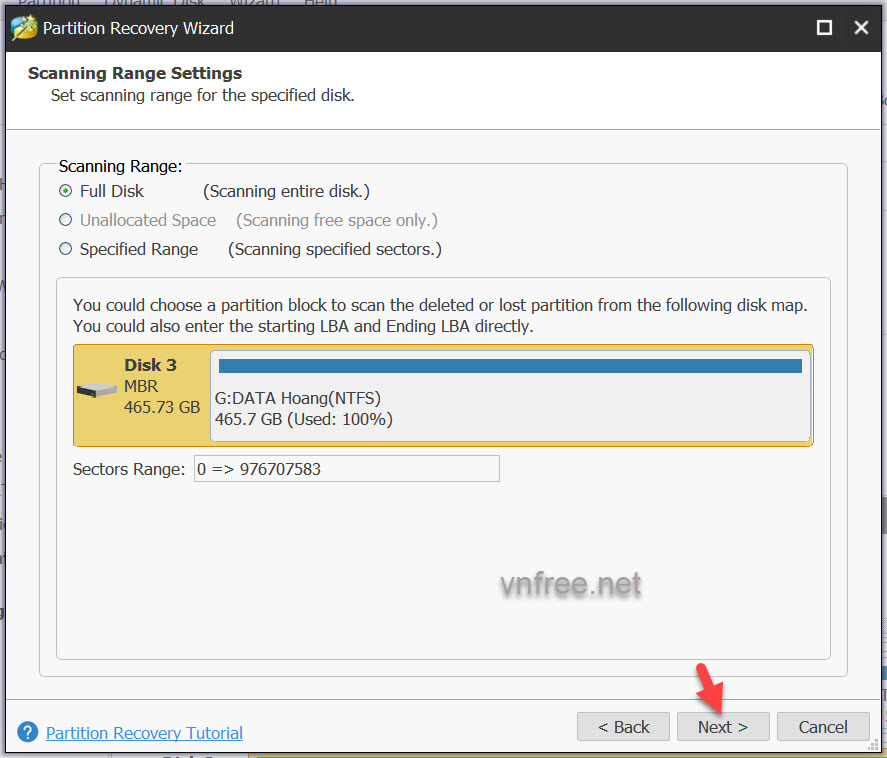Viewport: 887px width, 758px height.
Task: Click the Partition Recovery Wizard title bar icon
Action: pyautogui.click(x=25, y=27)
